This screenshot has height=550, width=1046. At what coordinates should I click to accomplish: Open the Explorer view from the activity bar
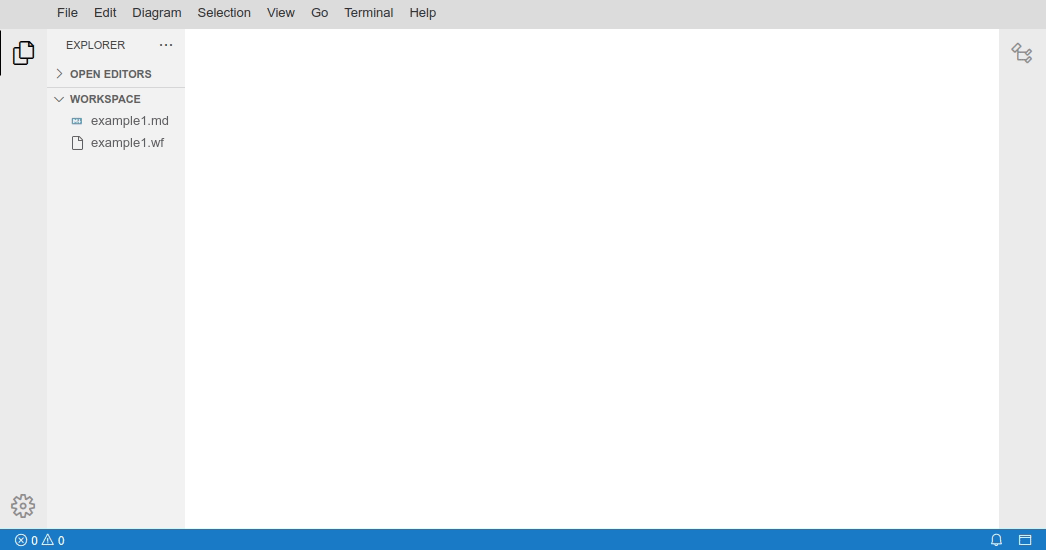[23, 53]
